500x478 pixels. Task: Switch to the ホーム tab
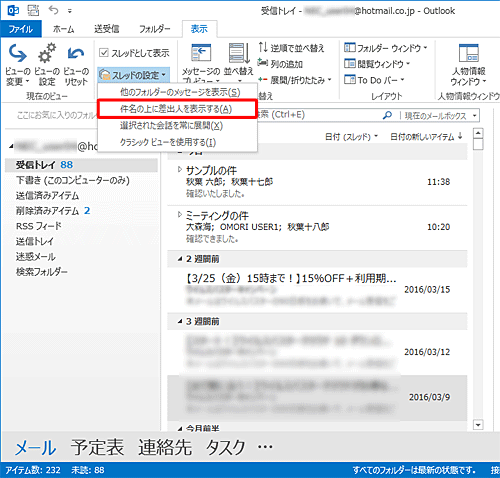[63, 29]
